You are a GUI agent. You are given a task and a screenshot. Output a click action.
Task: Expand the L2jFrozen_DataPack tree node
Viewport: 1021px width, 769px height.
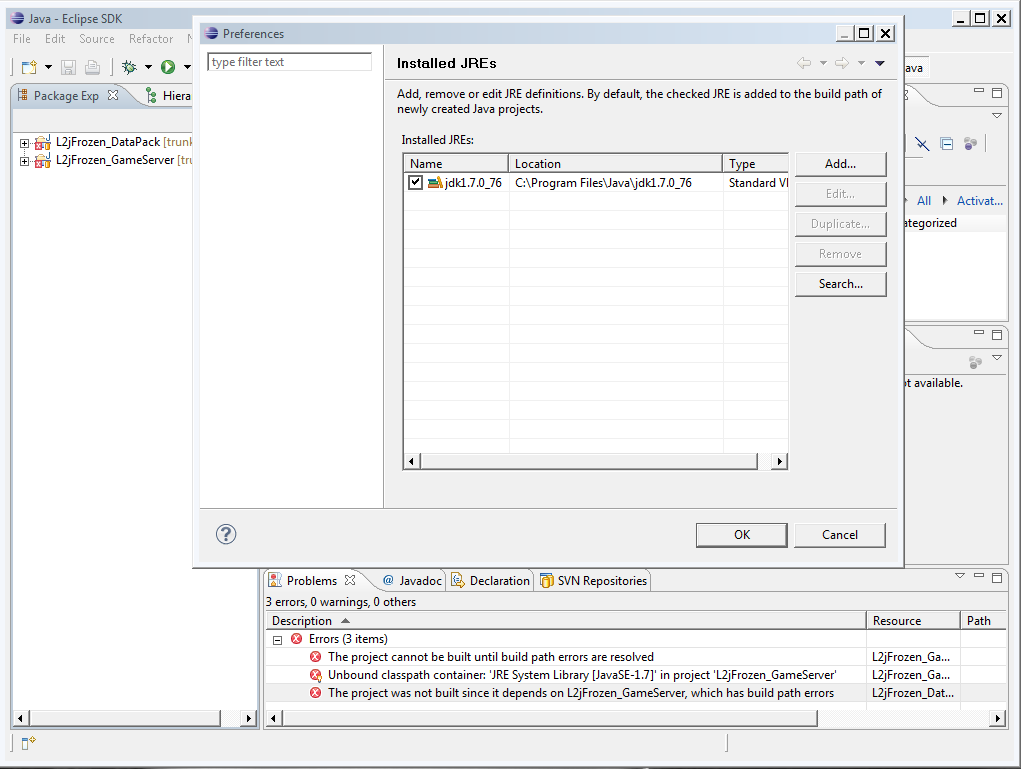[24, 143]
